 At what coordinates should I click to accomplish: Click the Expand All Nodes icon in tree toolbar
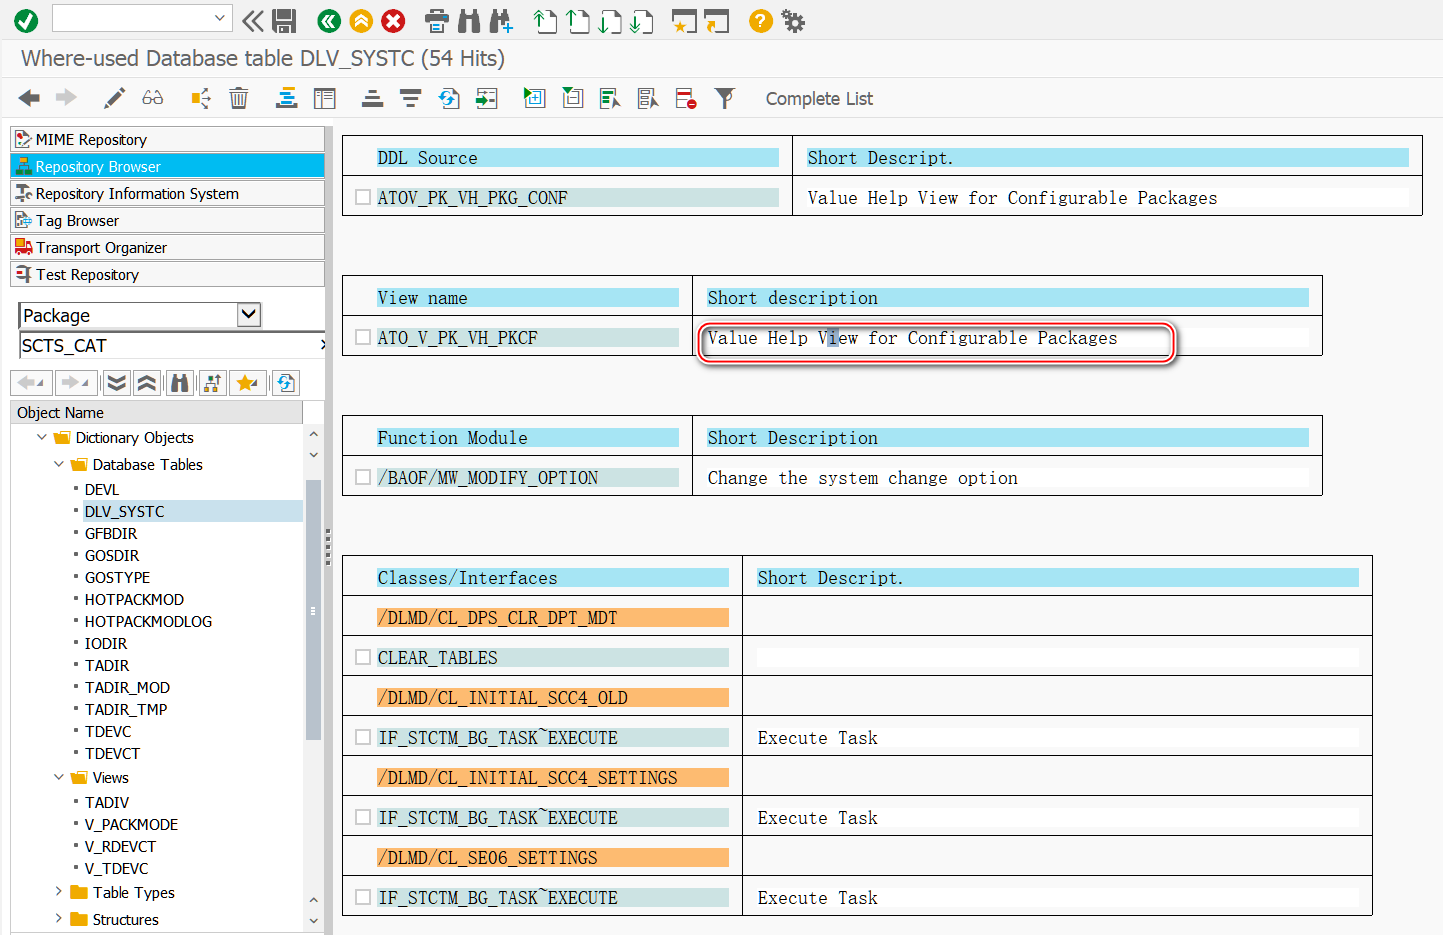[x=117, y=383]
